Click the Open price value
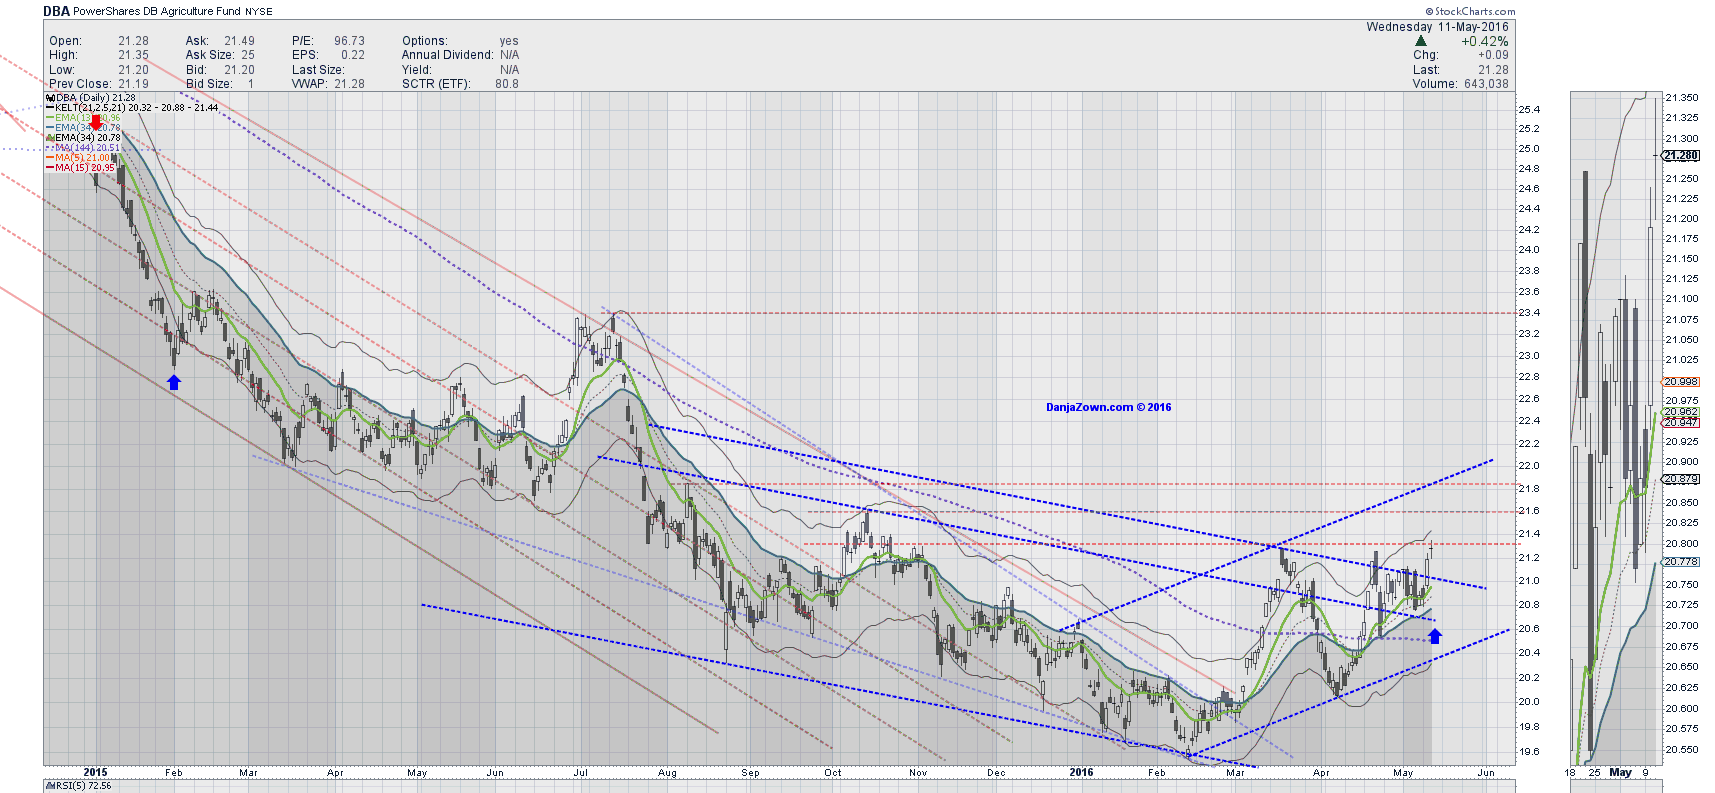This screenshot has width=1715, height=793. coord(133,41)
